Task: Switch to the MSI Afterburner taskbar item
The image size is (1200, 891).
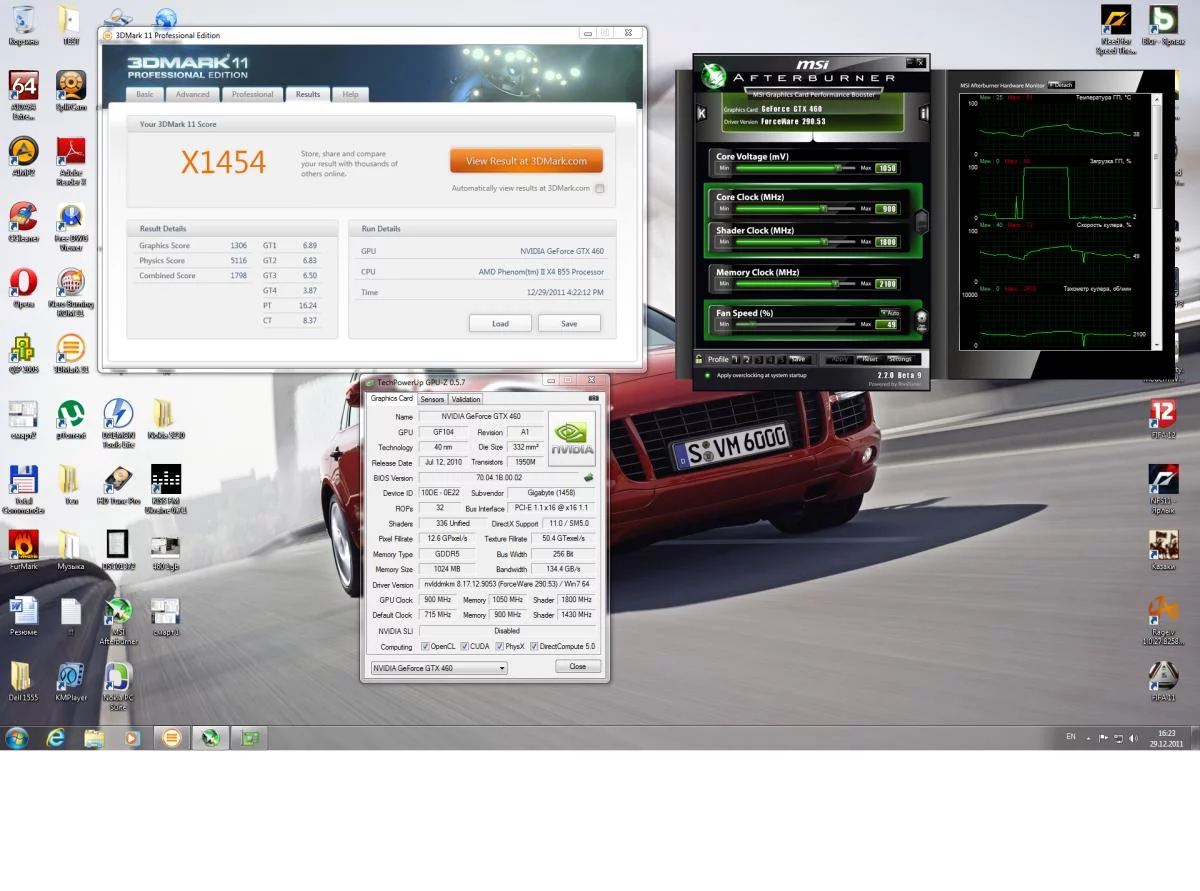Action: click(x=211, y=738)
